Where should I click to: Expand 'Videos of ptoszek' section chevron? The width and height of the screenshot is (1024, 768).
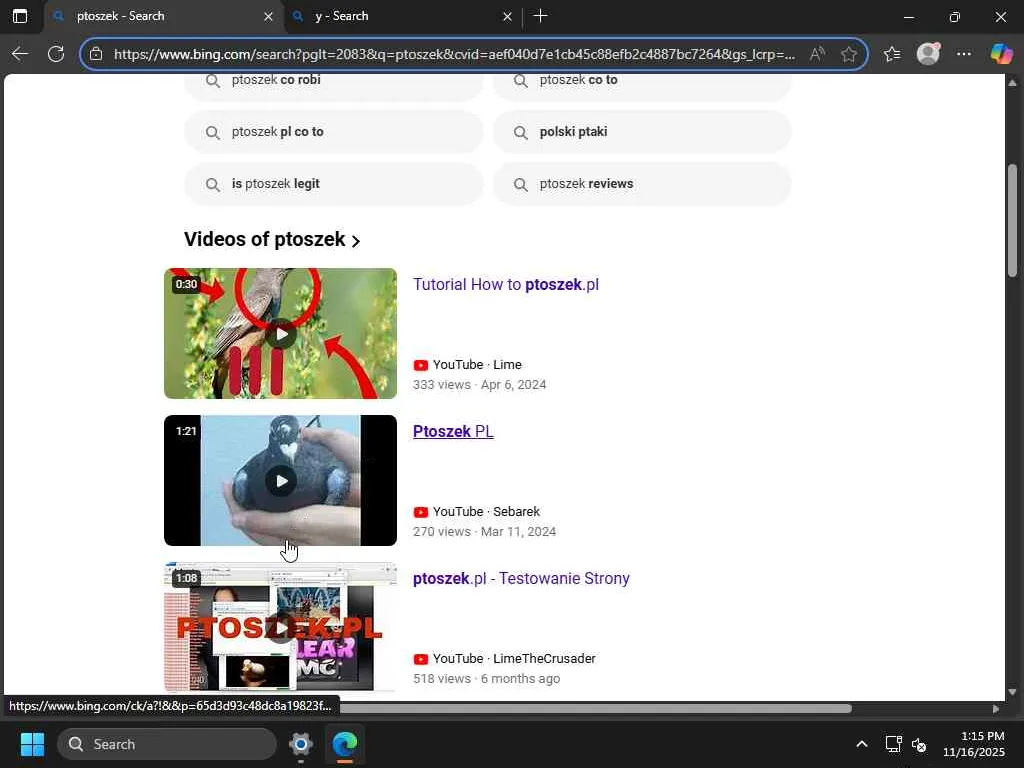click(356, 241)
